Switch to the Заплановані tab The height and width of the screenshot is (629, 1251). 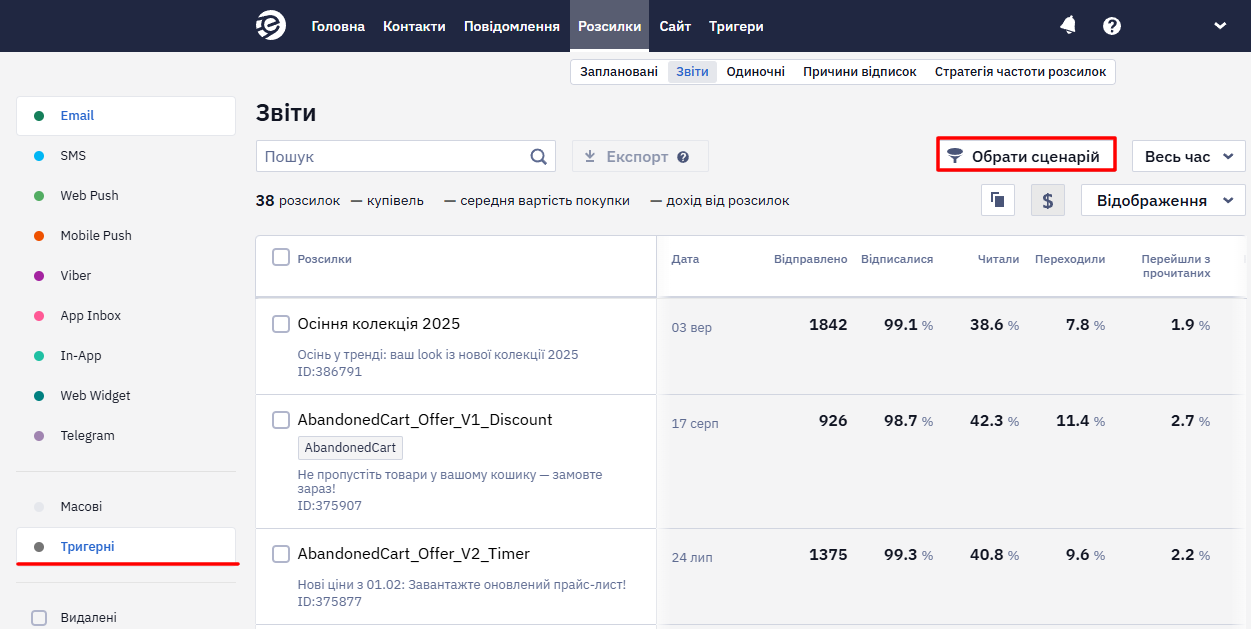[x=619, y=72]
